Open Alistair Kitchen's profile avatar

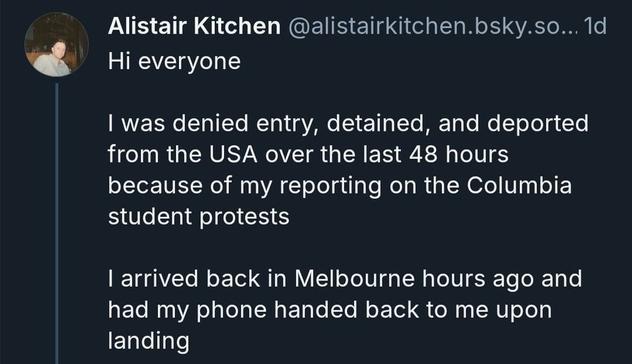(56, 44)
